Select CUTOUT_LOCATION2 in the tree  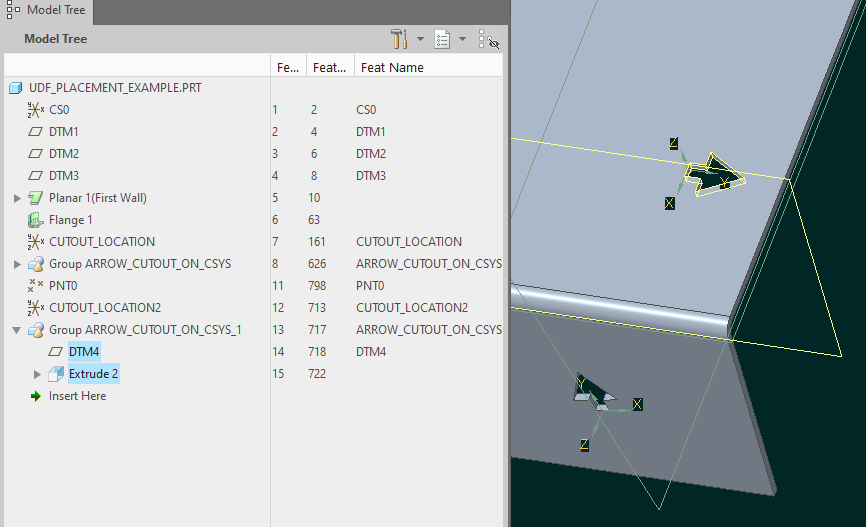tap(104, 308)
